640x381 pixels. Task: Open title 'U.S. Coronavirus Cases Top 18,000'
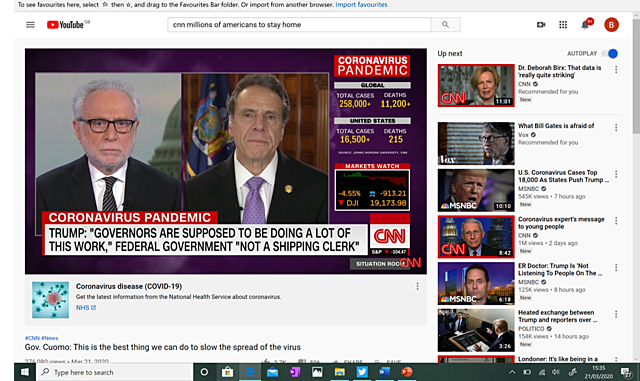563,176
